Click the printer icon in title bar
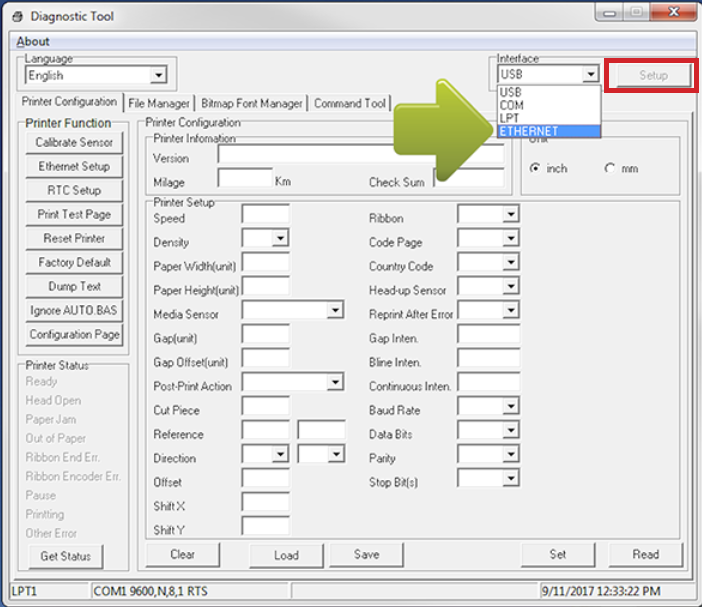 tap(17, 16)
